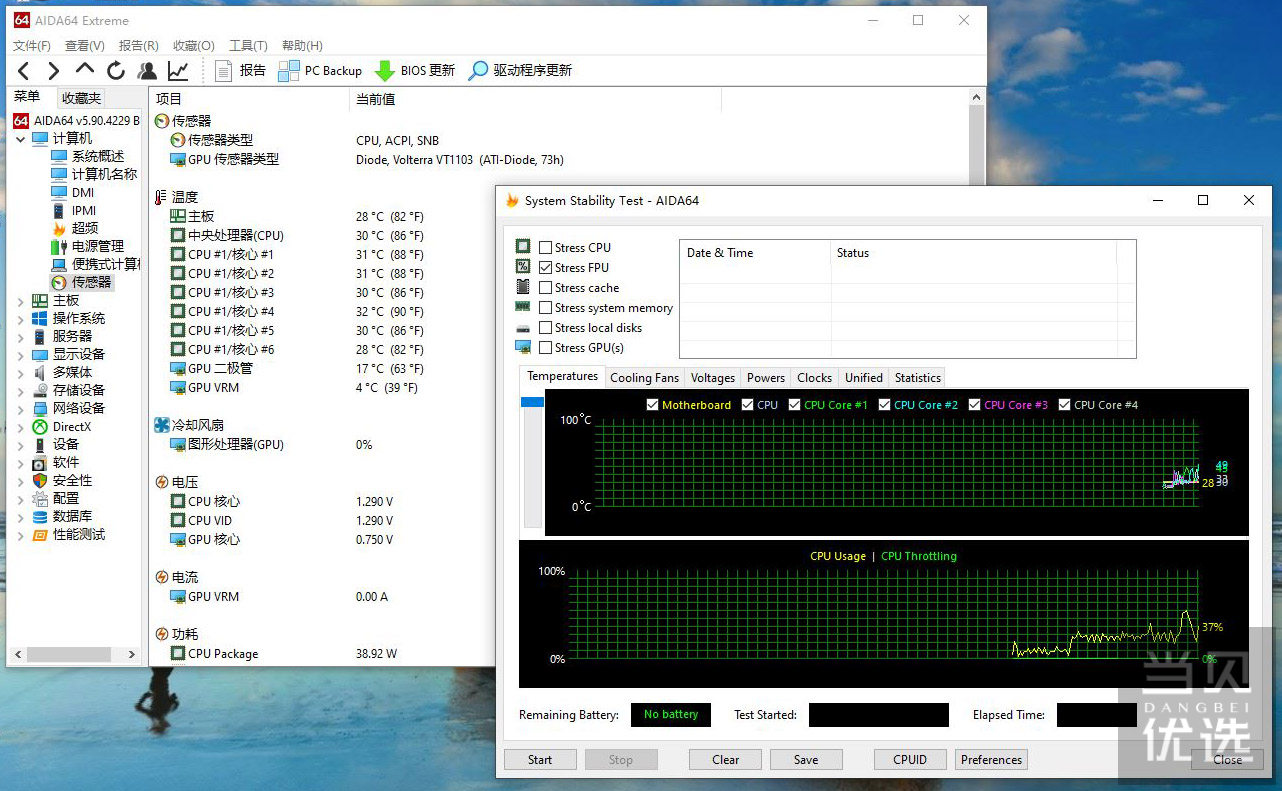Click the Save button

[806, 759]
